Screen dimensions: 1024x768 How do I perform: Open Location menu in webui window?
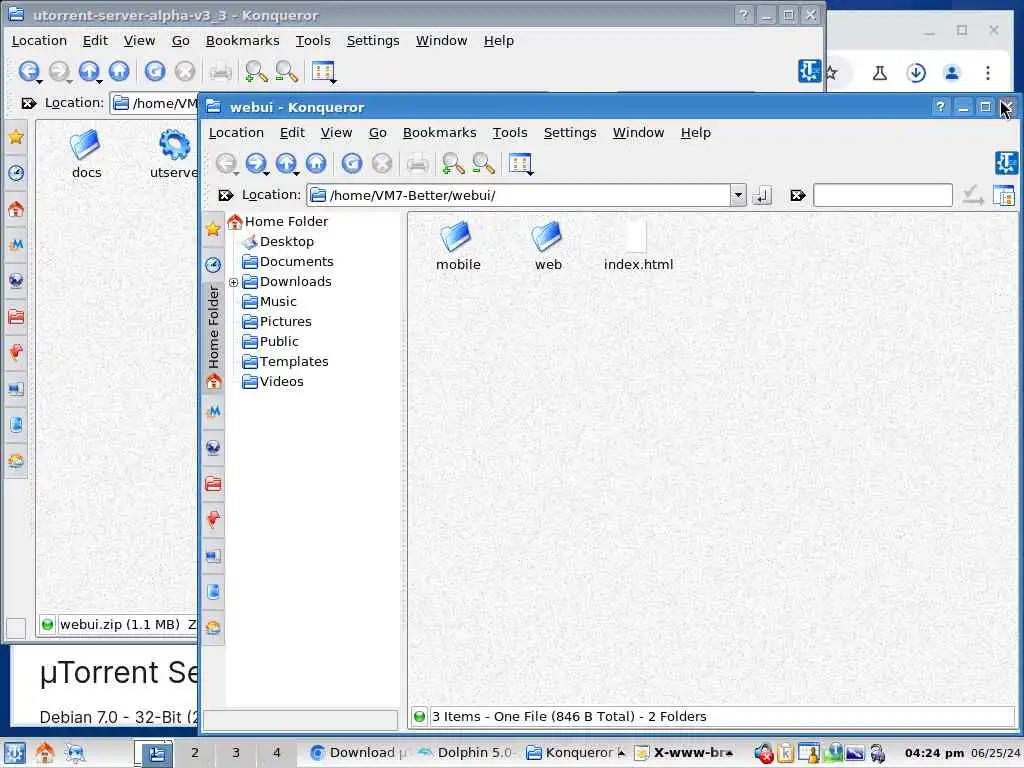tap(236, 133)
